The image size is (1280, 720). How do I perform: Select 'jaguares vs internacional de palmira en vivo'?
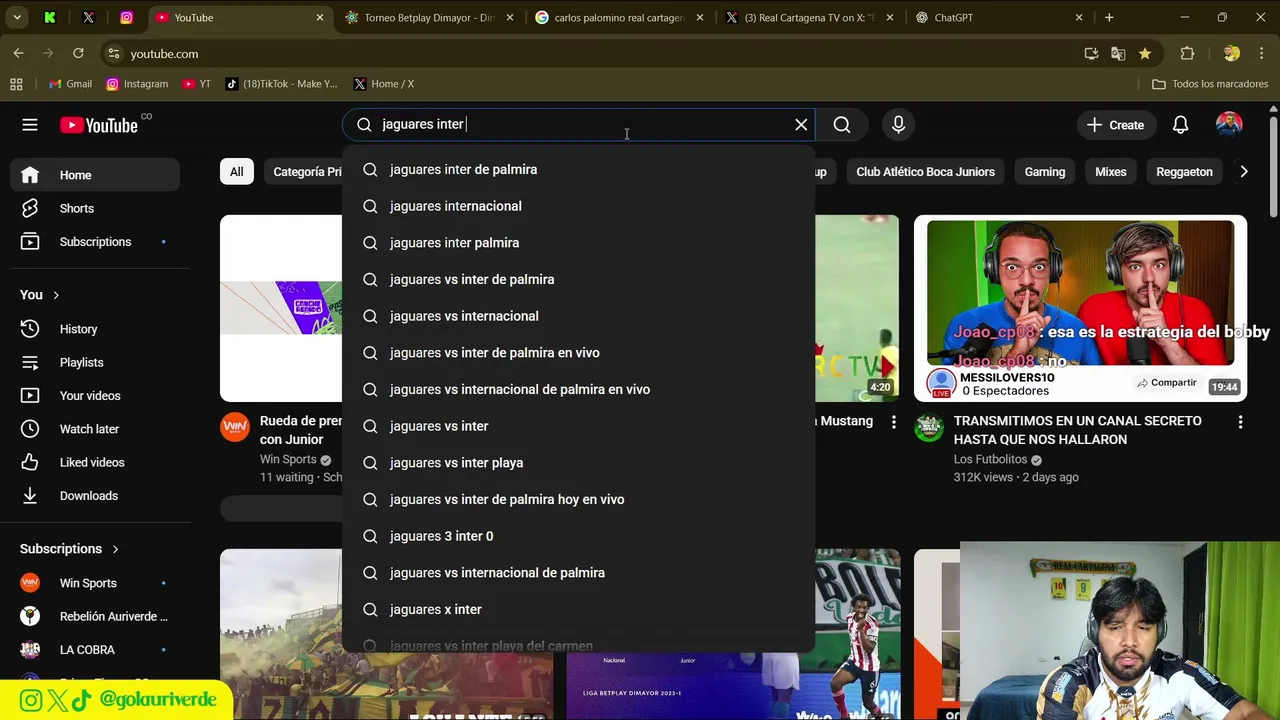pyautogui.click(x=578, y=389)
